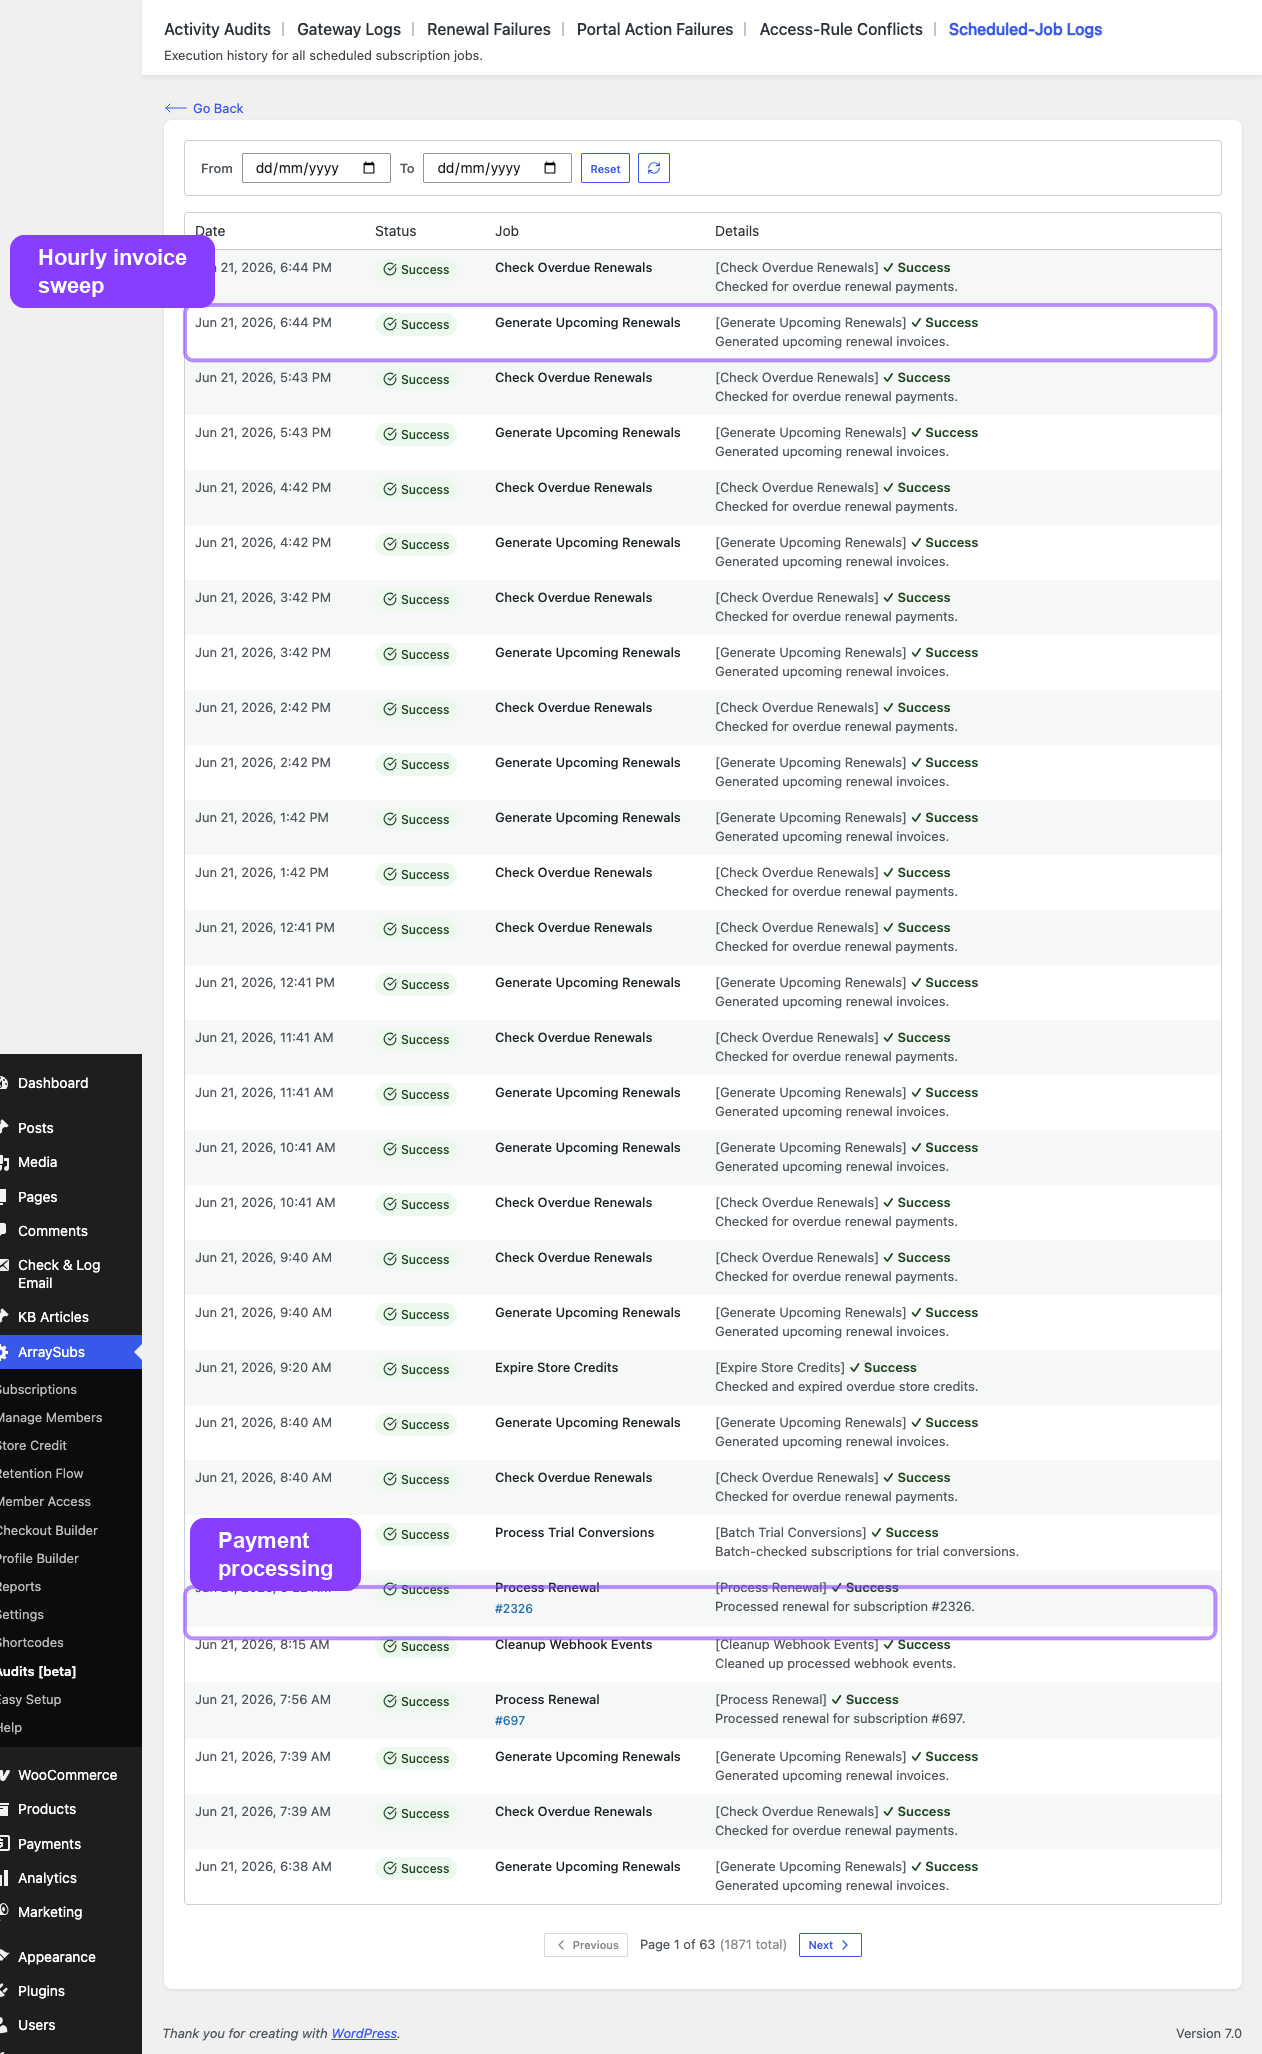The image size is (1262, 2054).
Task: Click the Details column header
Action: pyautogui.click(x=737, y=231)
